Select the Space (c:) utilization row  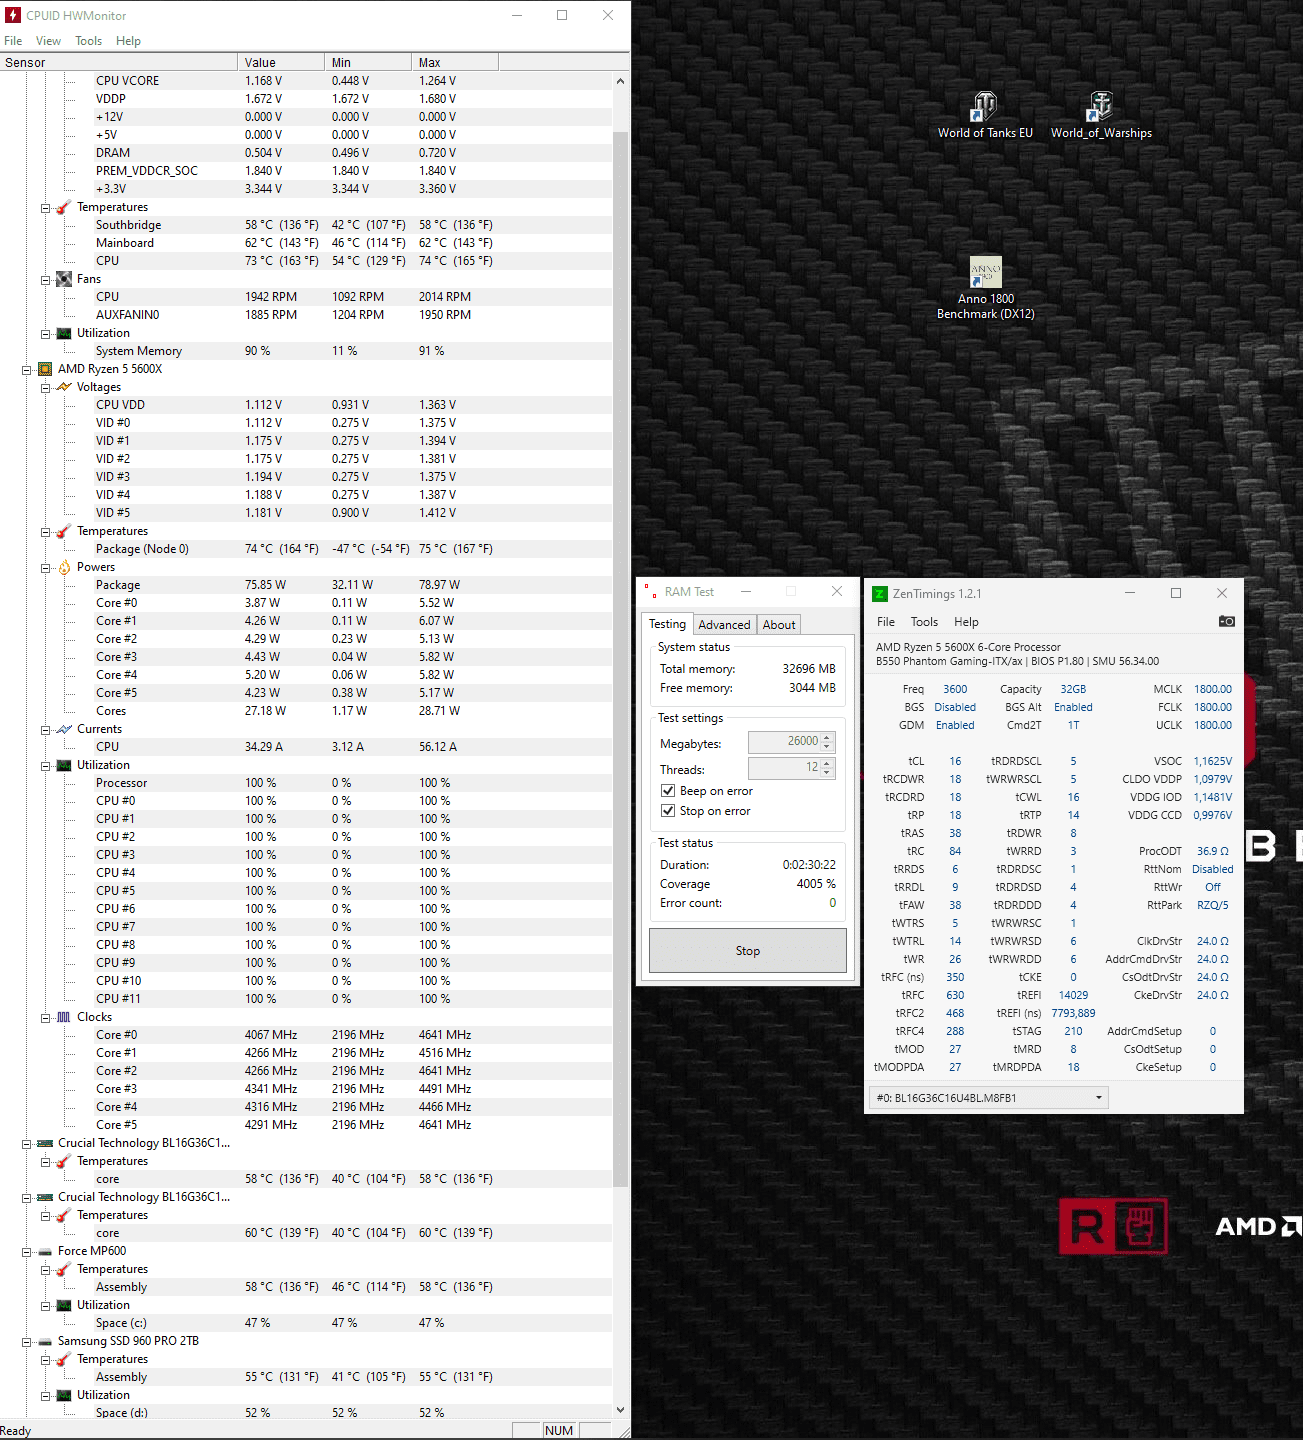(306, 1323)
